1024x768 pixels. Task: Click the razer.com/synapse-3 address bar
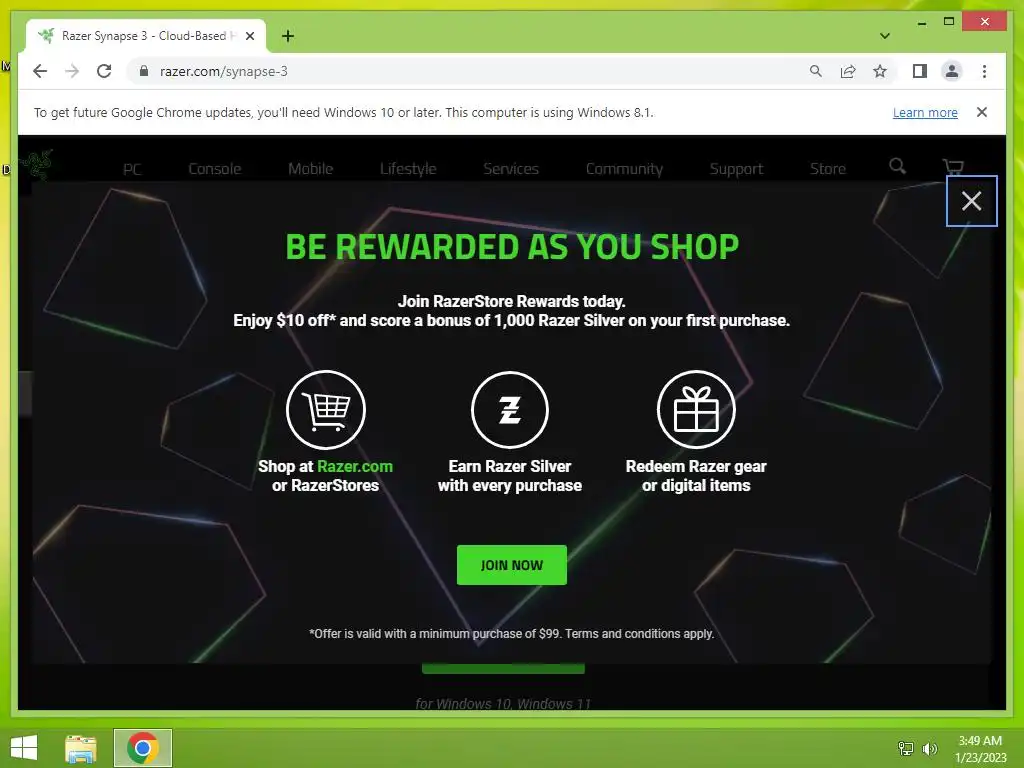click(470, 71)
